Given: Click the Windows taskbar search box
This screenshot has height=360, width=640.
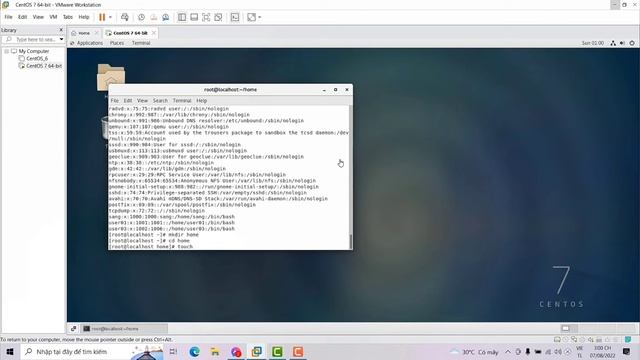Looking at the screenshot, I should pos(92,351).
